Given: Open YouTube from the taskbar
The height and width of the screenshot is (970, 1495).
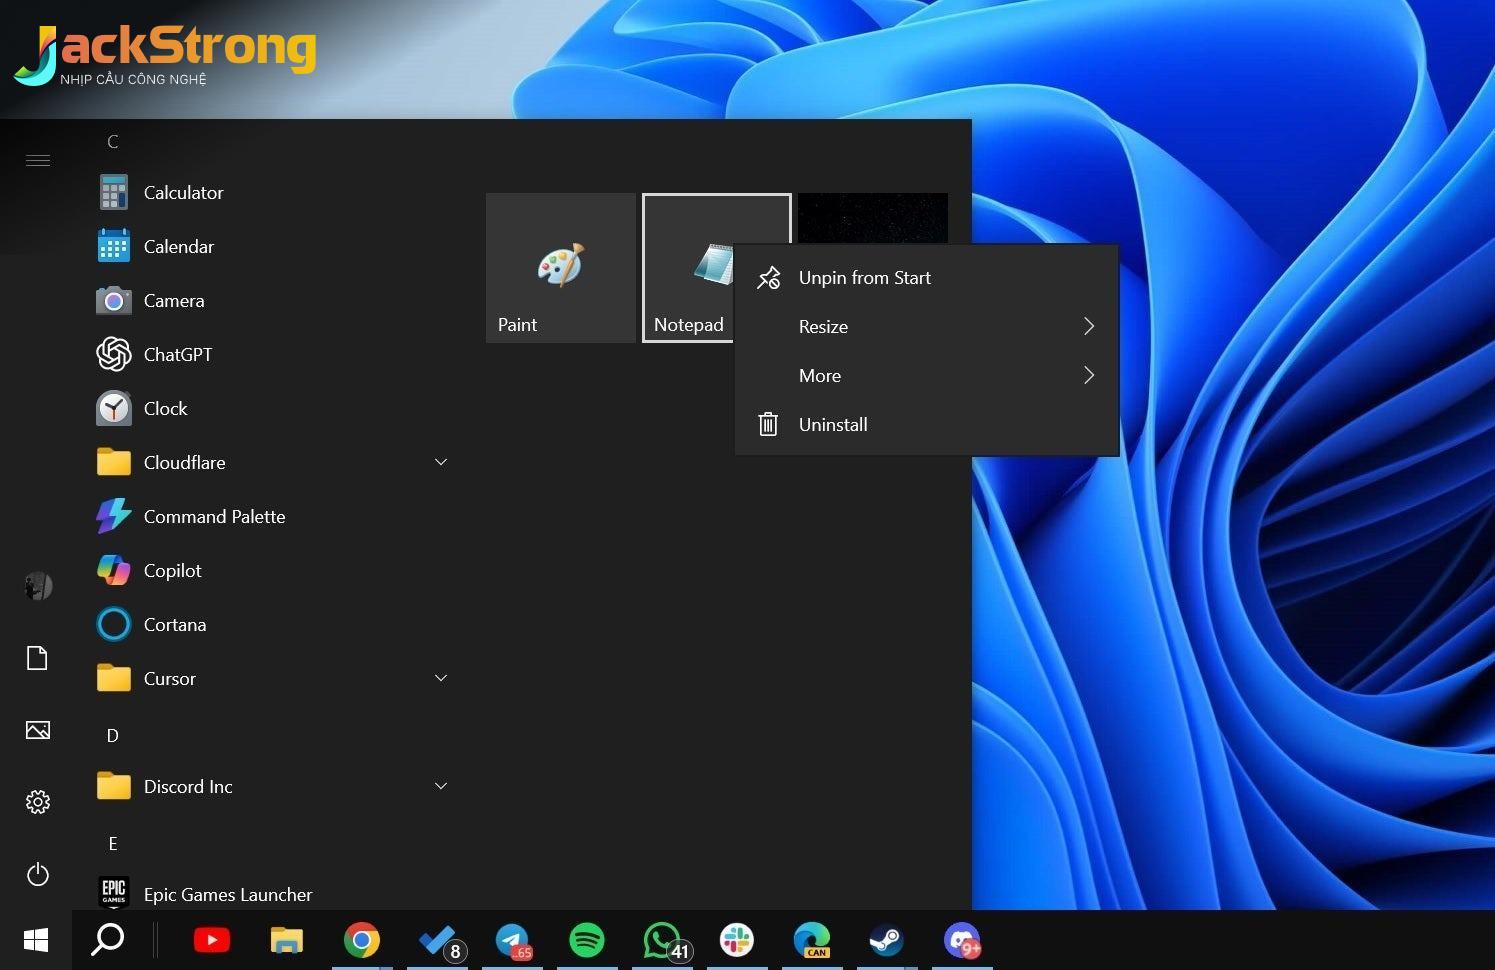Looking at the screenshot, I should [x=212, y=940].
